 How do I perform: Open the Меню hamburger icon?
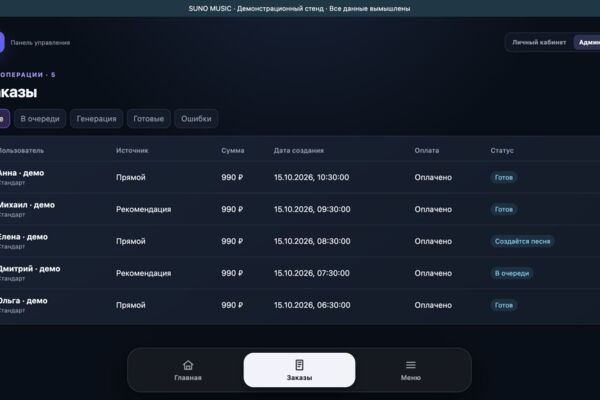(x=411, y=365)
